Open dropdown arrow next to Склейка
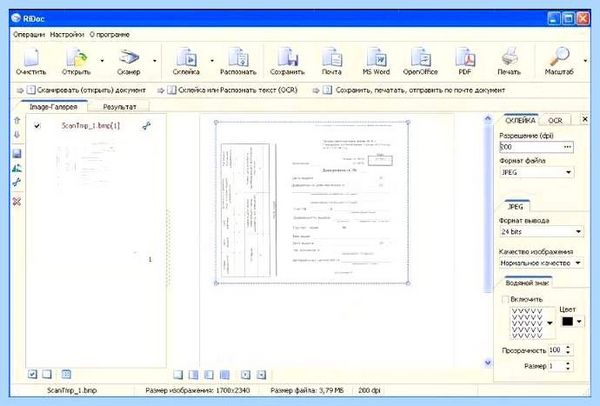600x406 pixels. [x=212, y=60]
